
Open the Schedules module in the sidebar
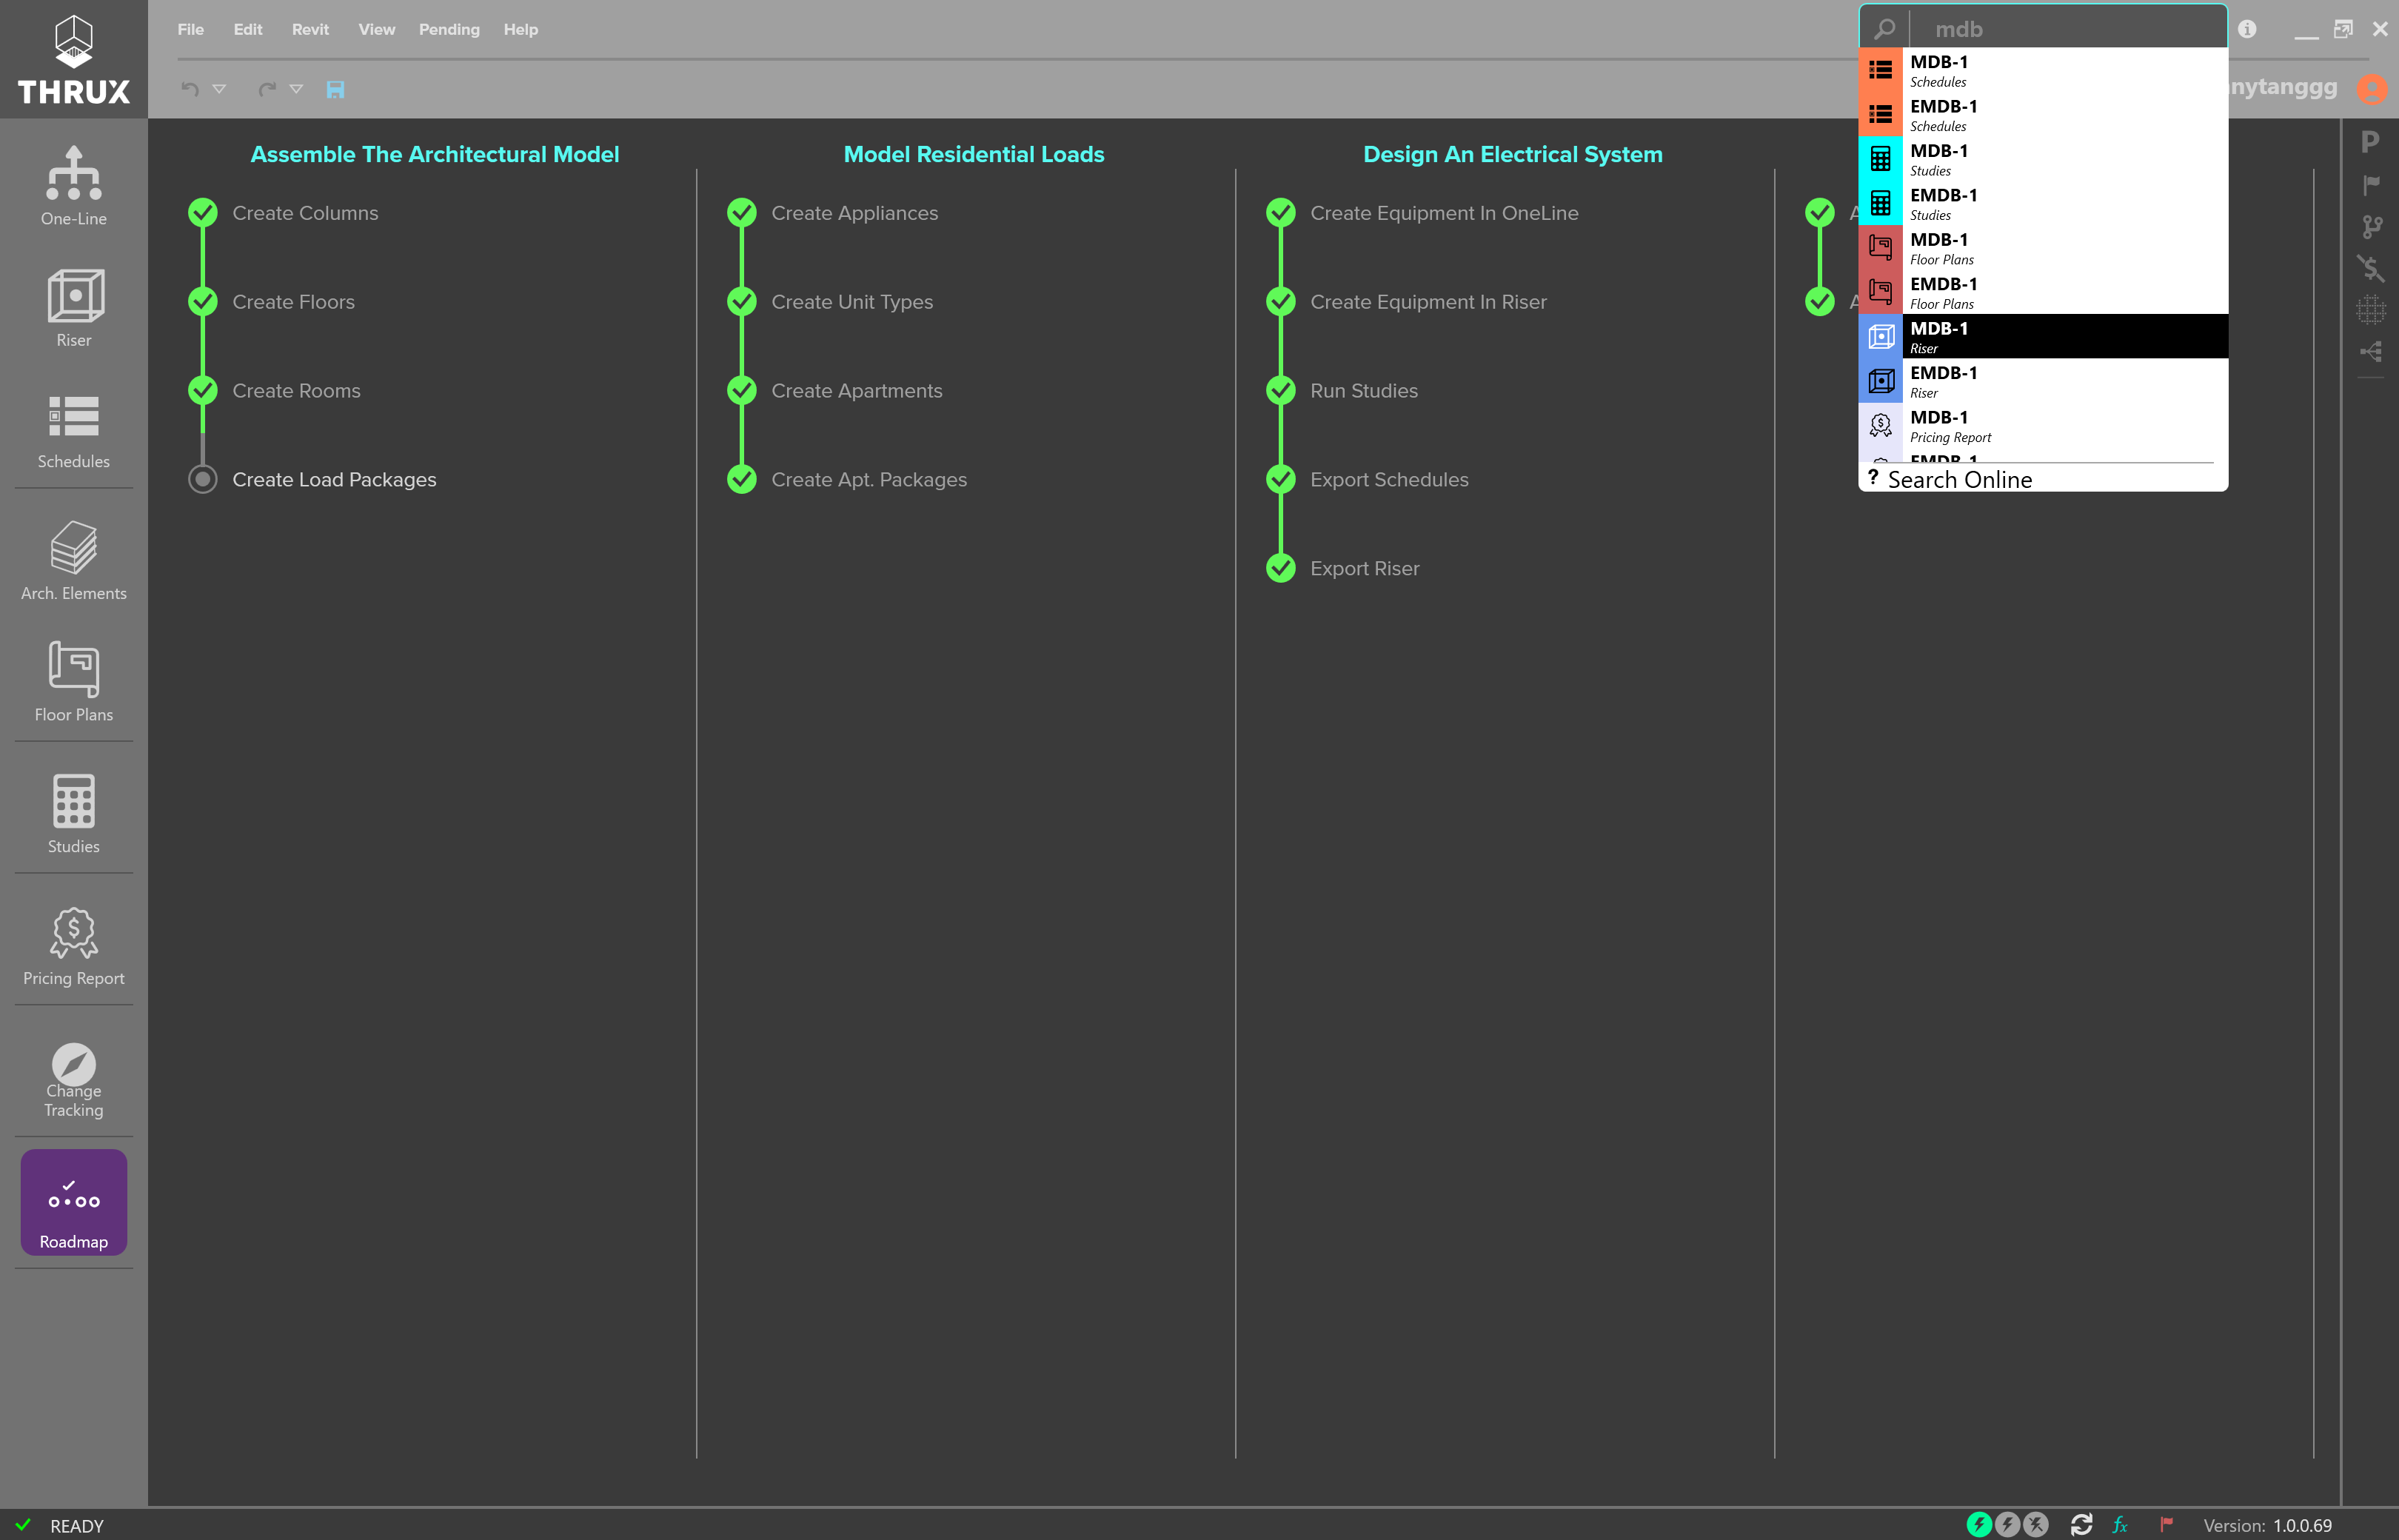coord(74,430)
